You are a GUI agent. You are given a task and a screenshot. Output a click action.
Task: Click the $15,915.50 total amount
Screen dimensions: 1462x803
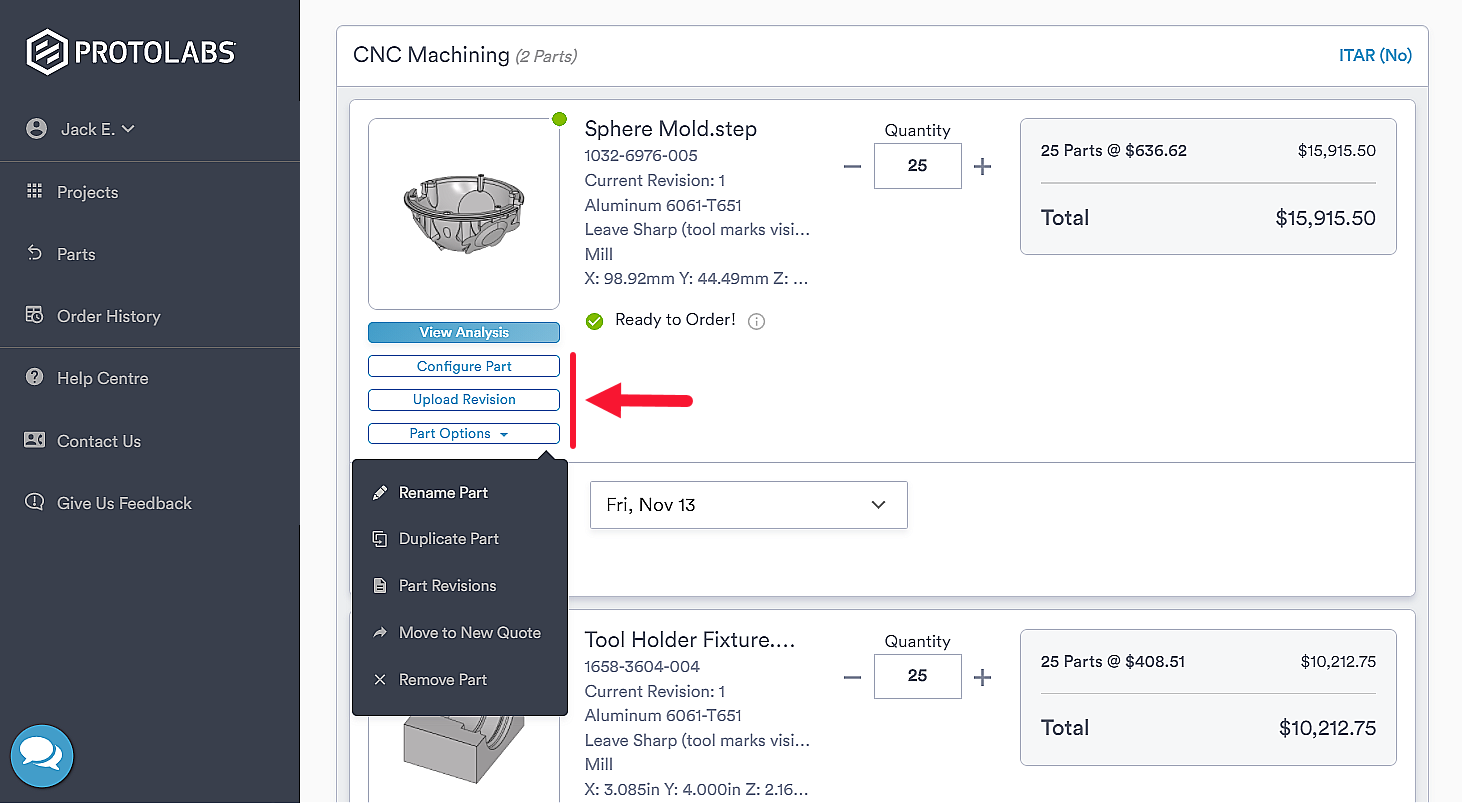point(1325,218)
